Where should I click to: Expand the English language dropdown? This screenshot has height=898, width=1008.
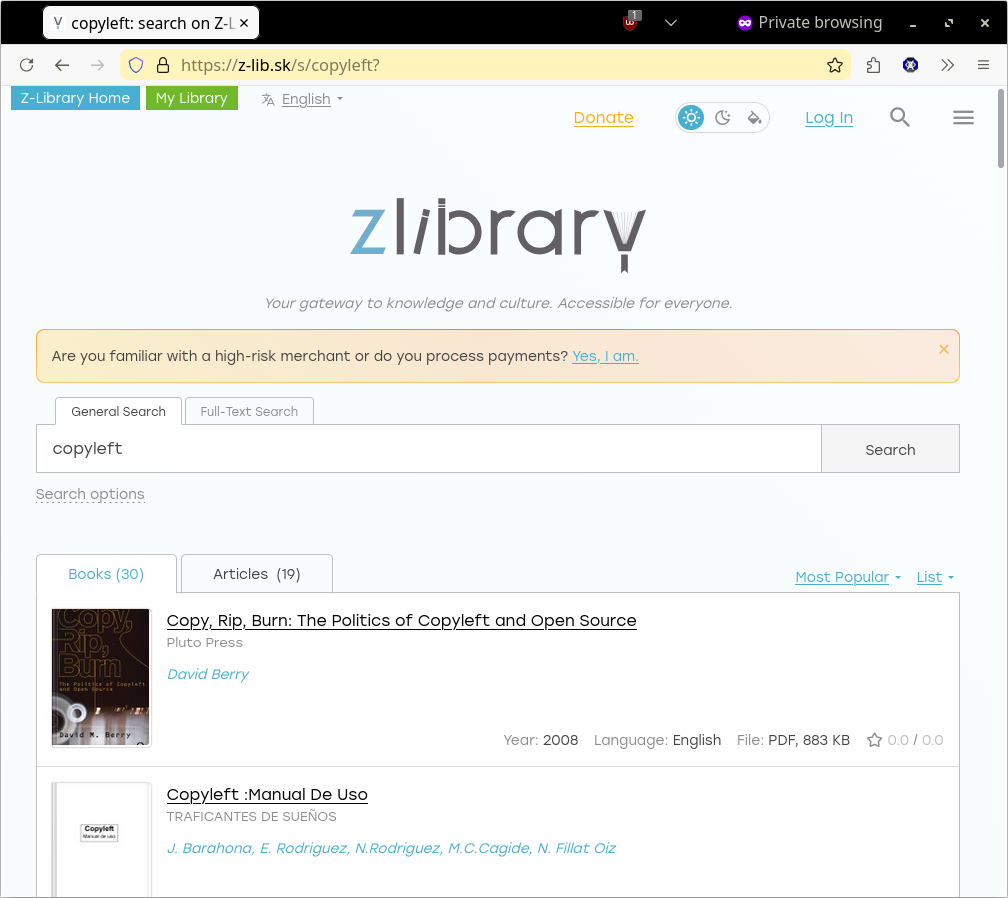(x=303, y=99)
